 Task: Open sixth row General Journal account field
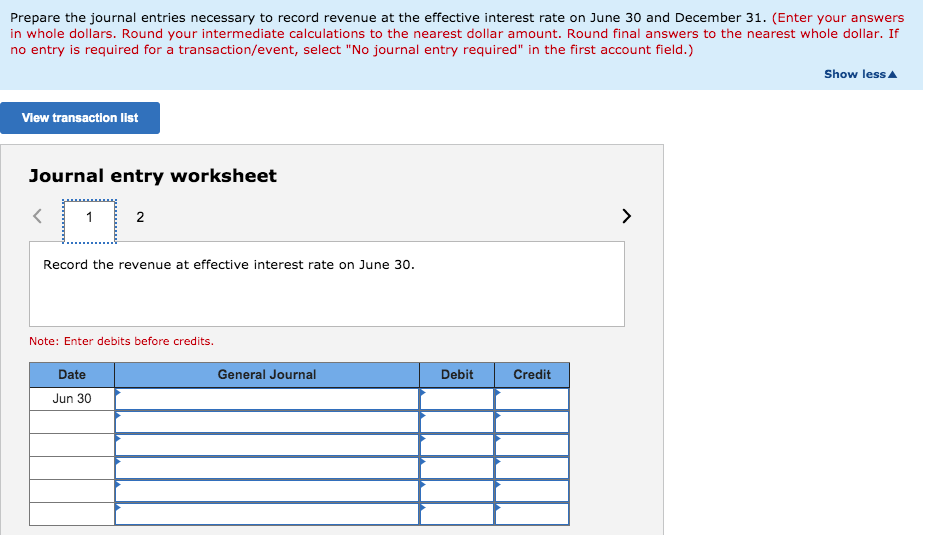click(x=267, y=514)
